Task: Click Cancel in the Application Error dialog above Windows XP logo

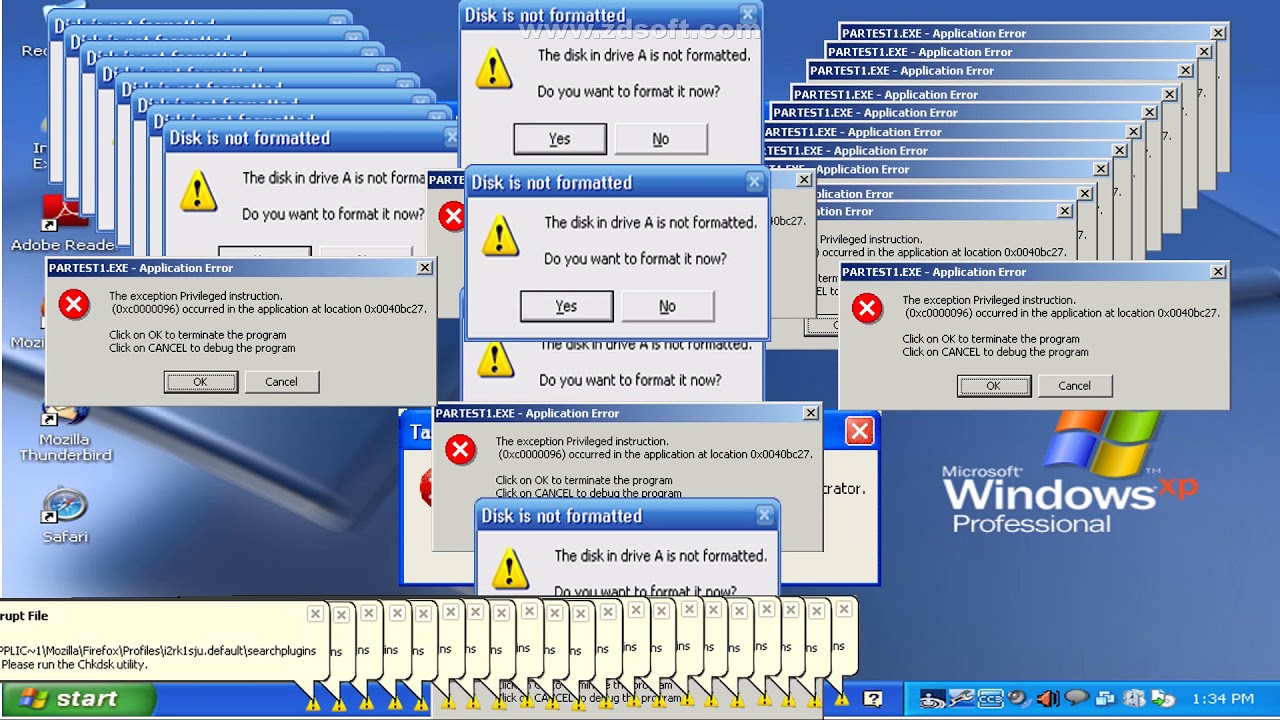Action: point(1075,386)
